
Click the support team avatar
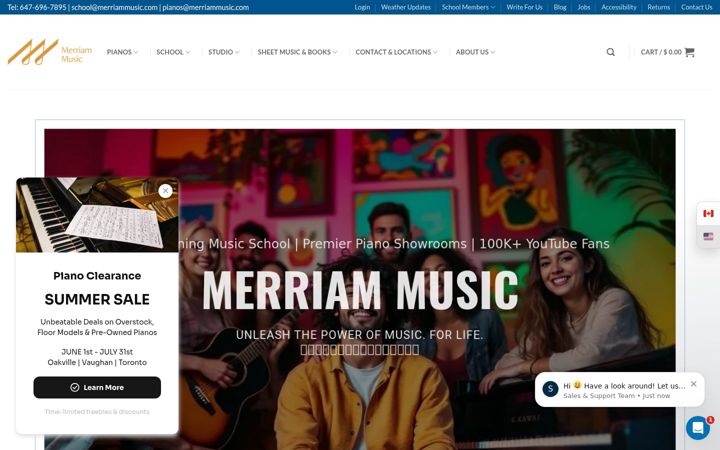pyautogui.click(x=550, y=389)
